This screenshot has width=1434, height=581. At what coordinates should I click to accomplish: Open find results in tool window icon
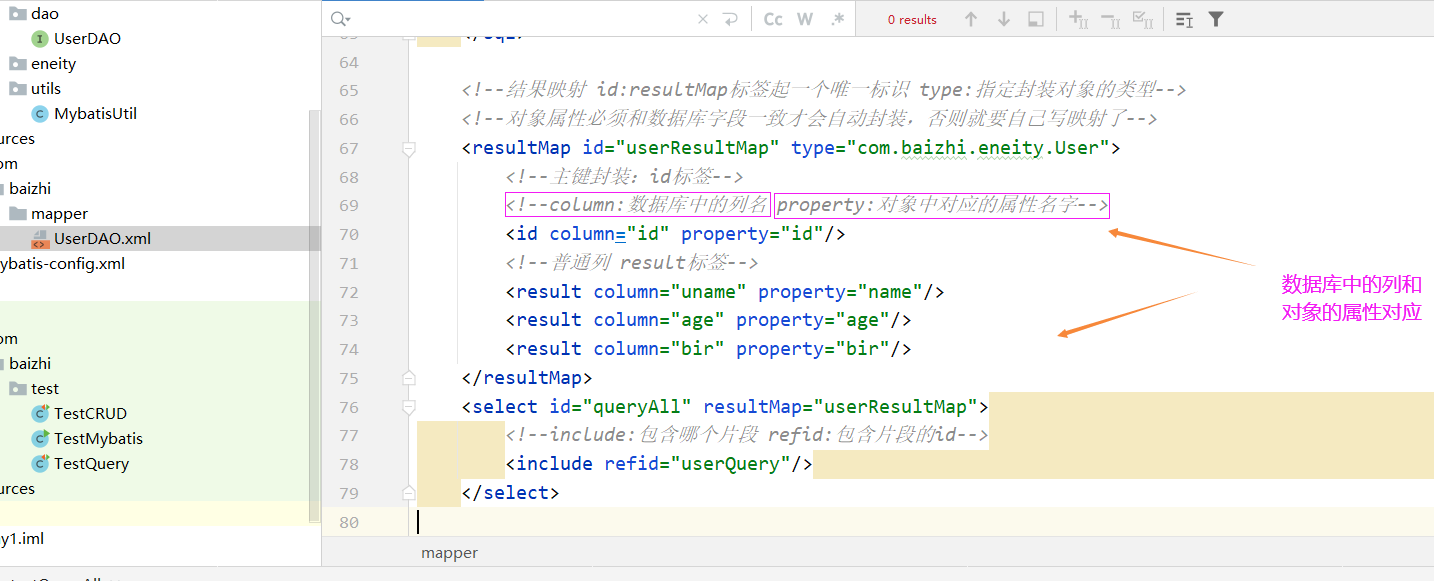point(1036,19)
